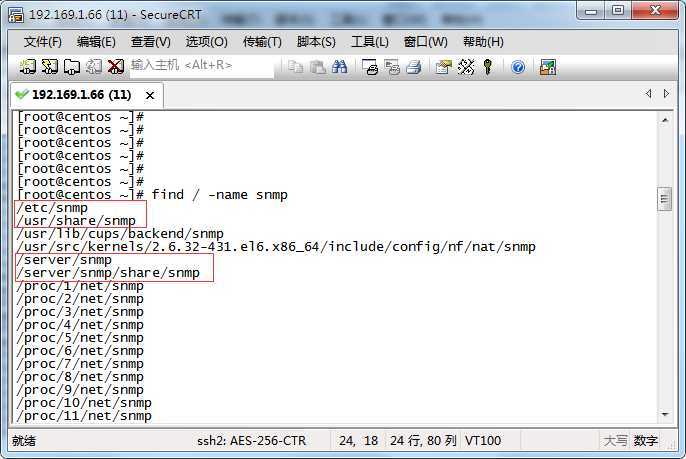Open Find with the binoculars icon
This screenshot has height=459, width=686.
[340, 67]
